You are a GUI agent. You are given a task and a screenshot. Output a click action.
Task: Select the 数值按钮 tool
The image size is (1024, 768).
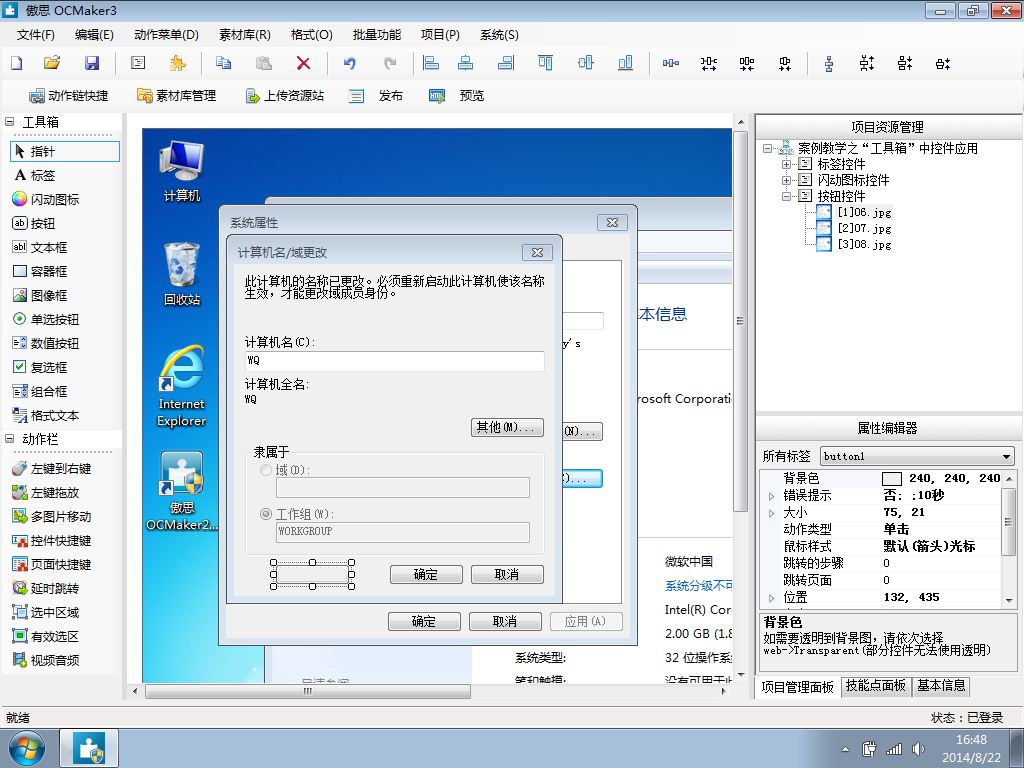pos(46,344)
